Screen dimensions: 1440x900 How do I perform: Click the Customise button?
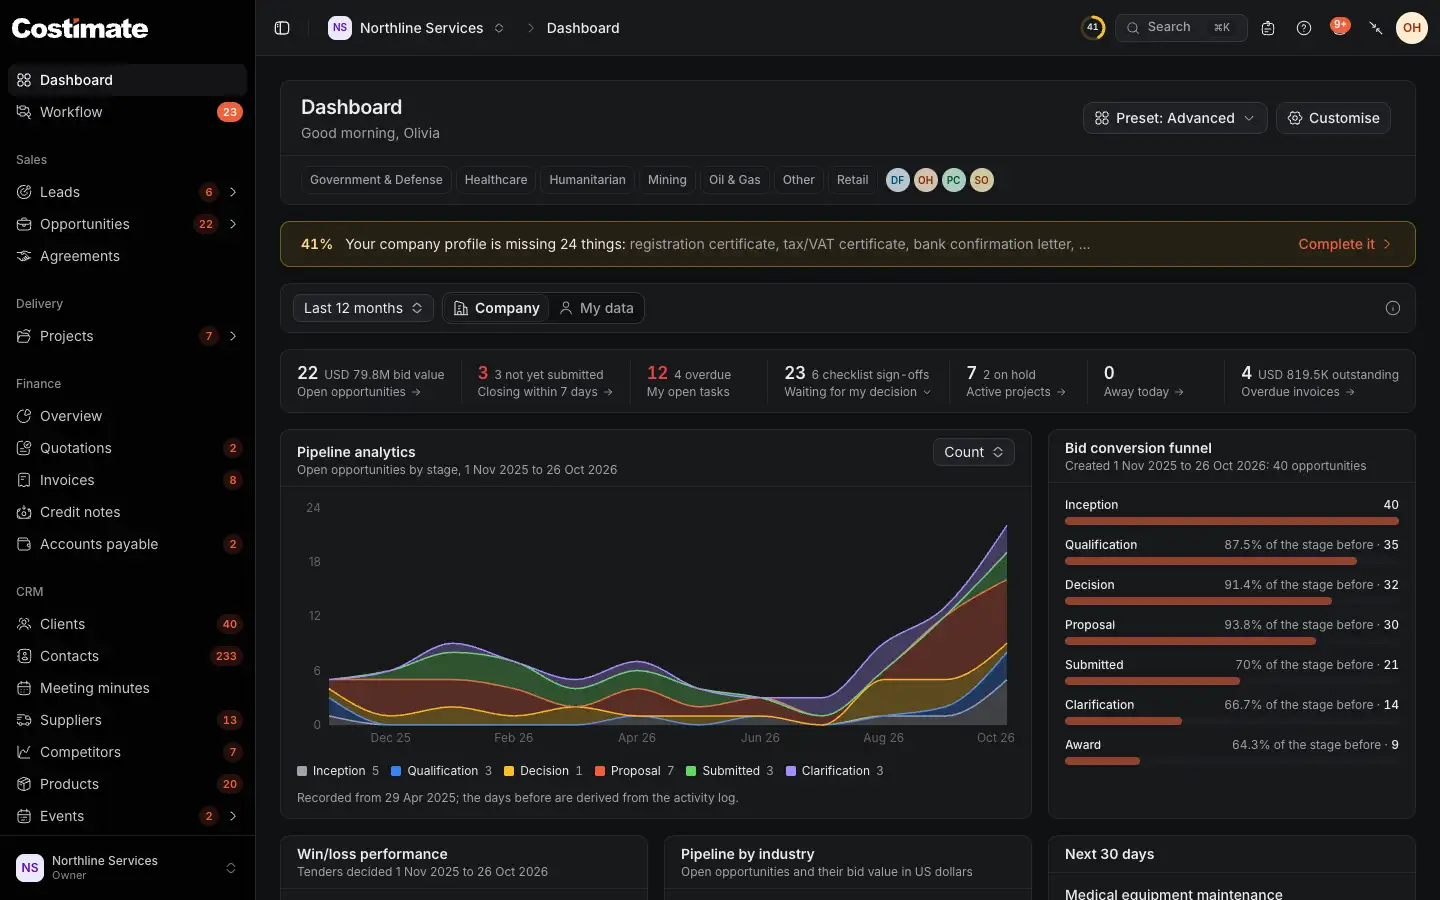[1333, 118]
